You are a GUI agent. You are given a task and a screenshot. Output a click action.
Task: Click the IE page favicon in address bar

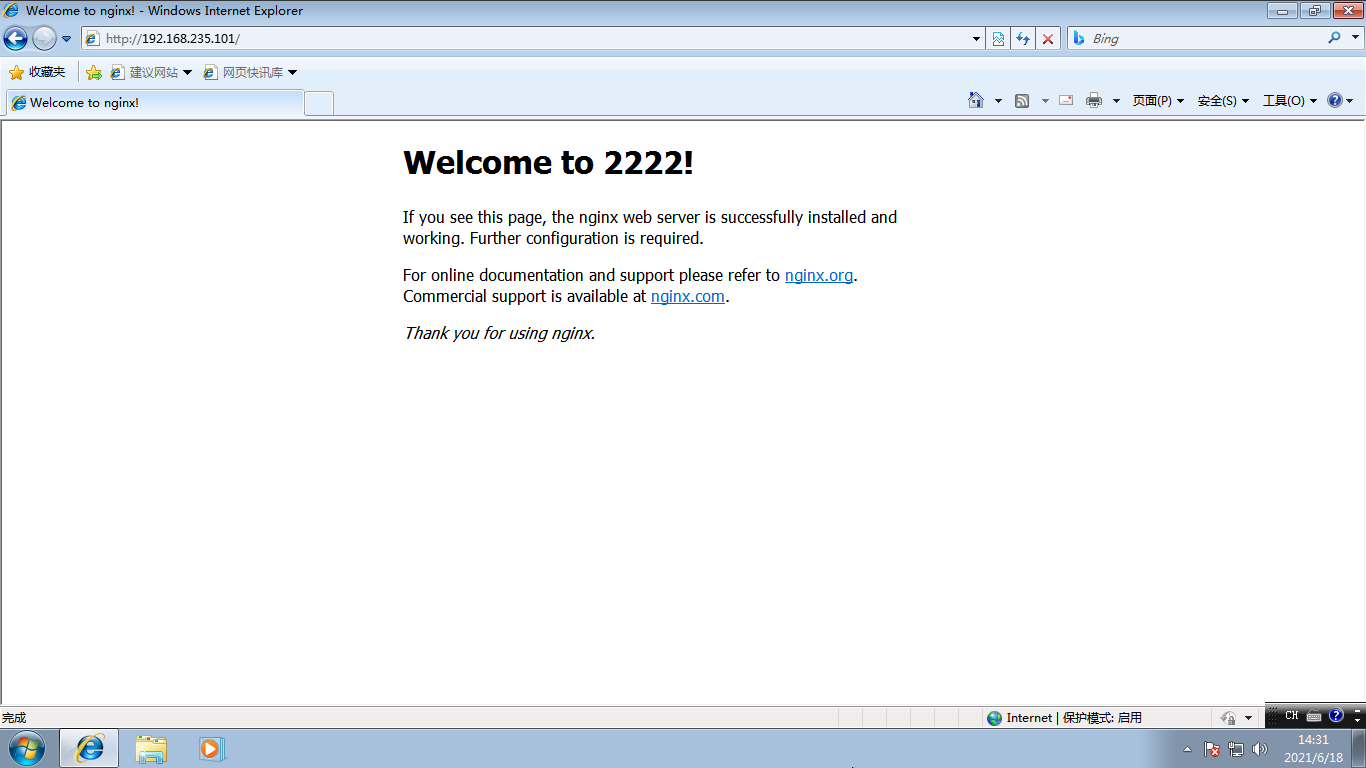[93, 39]
